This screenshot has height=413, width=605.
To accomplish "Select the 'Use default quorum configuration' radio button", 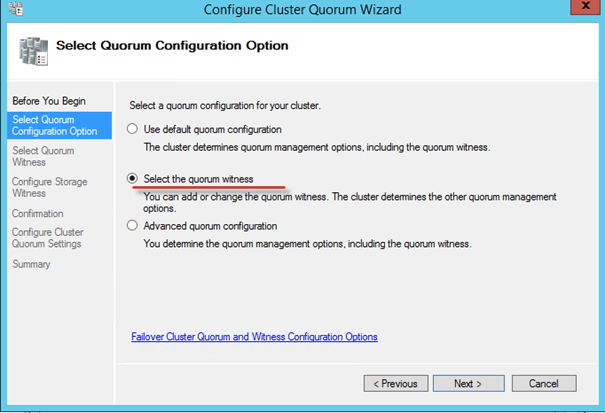I will click(132, 129).
